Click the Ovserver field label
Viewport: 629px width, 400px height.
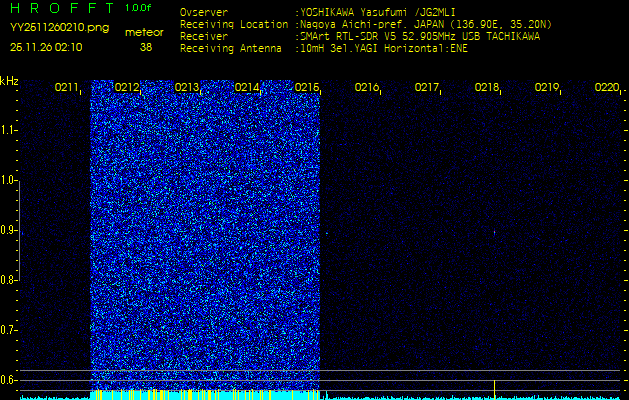pos(204,12)
